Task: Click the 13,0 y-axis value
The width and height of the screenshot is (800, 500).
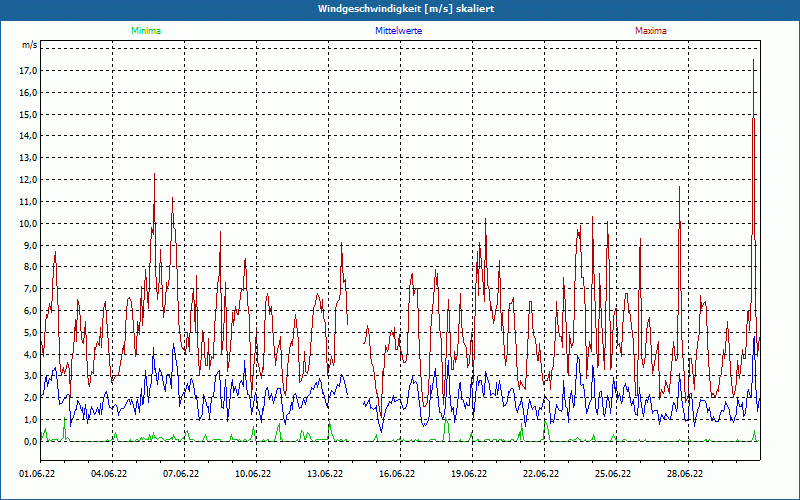Action: 29,158
